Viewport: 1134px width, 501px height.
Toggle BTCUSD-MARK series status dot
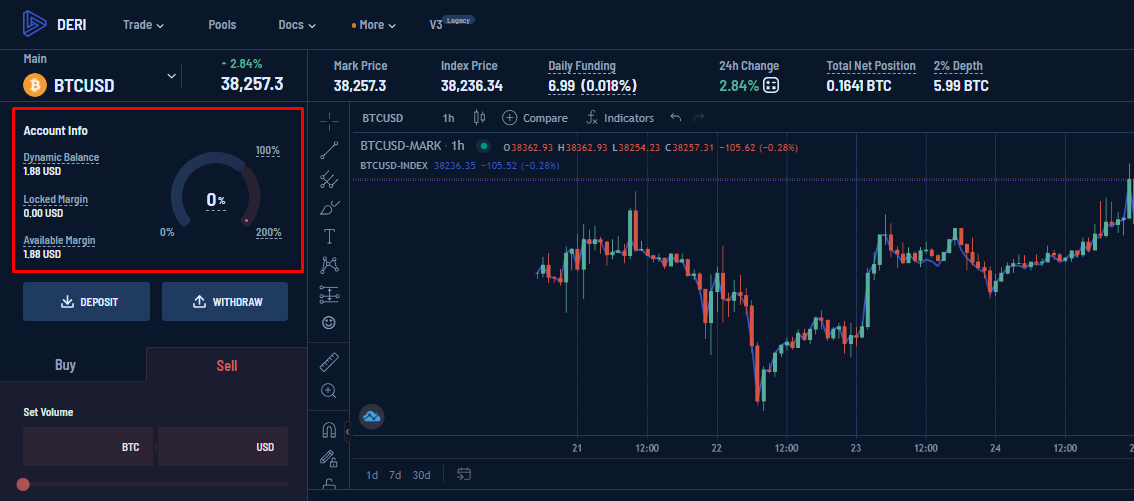tap(483, 146)
